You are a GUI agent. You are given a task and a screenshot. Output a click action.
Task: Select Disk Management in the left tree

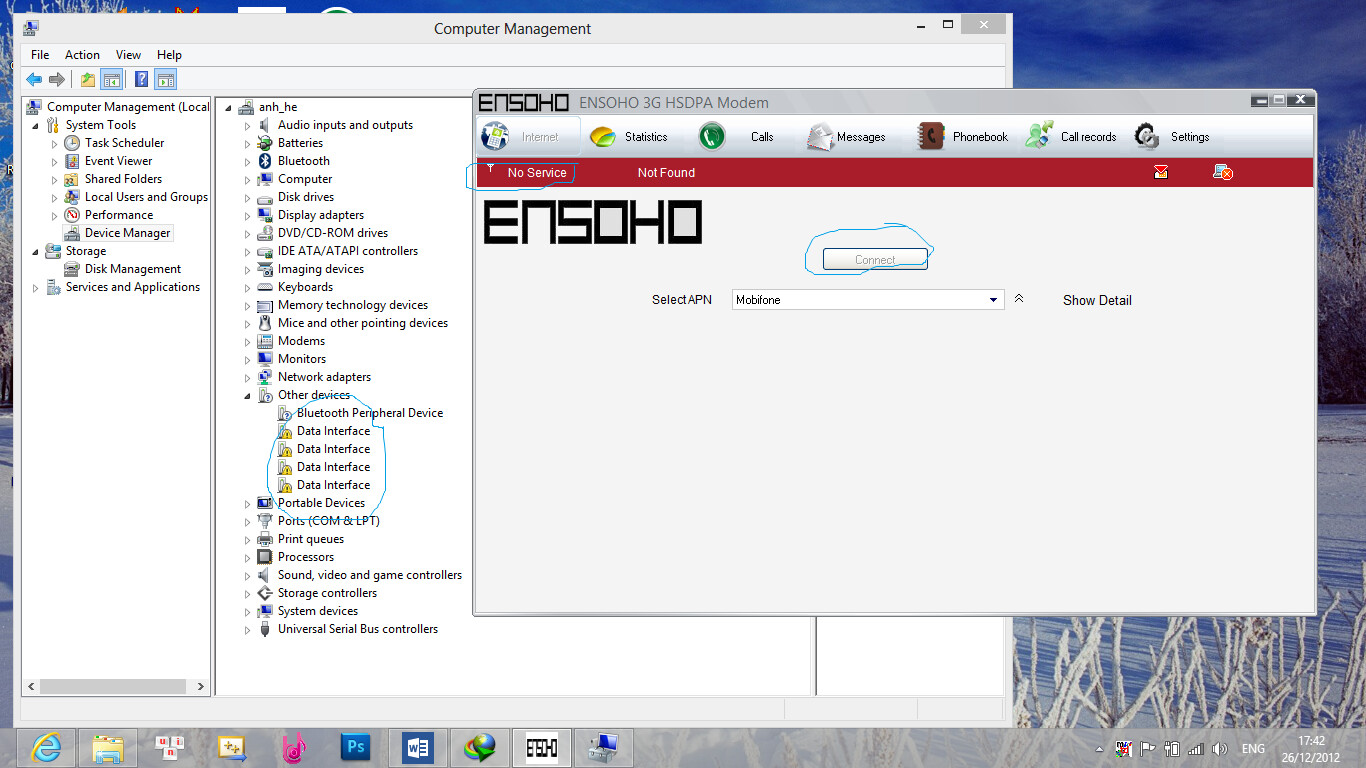[x=132, y=269]
